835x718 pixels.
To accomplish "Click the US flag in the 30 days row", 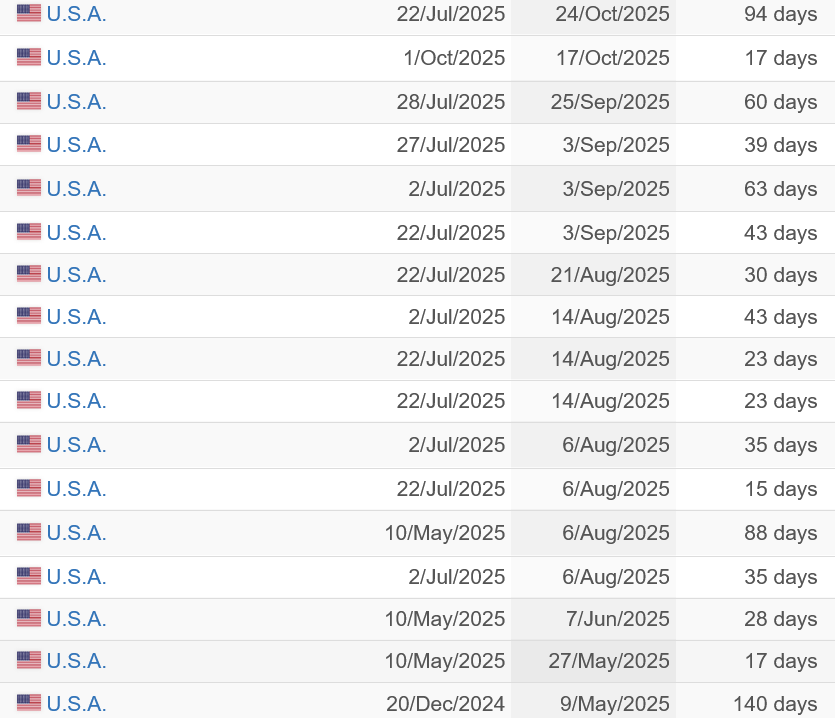I will pyautogui.click(x=29, y=275).
